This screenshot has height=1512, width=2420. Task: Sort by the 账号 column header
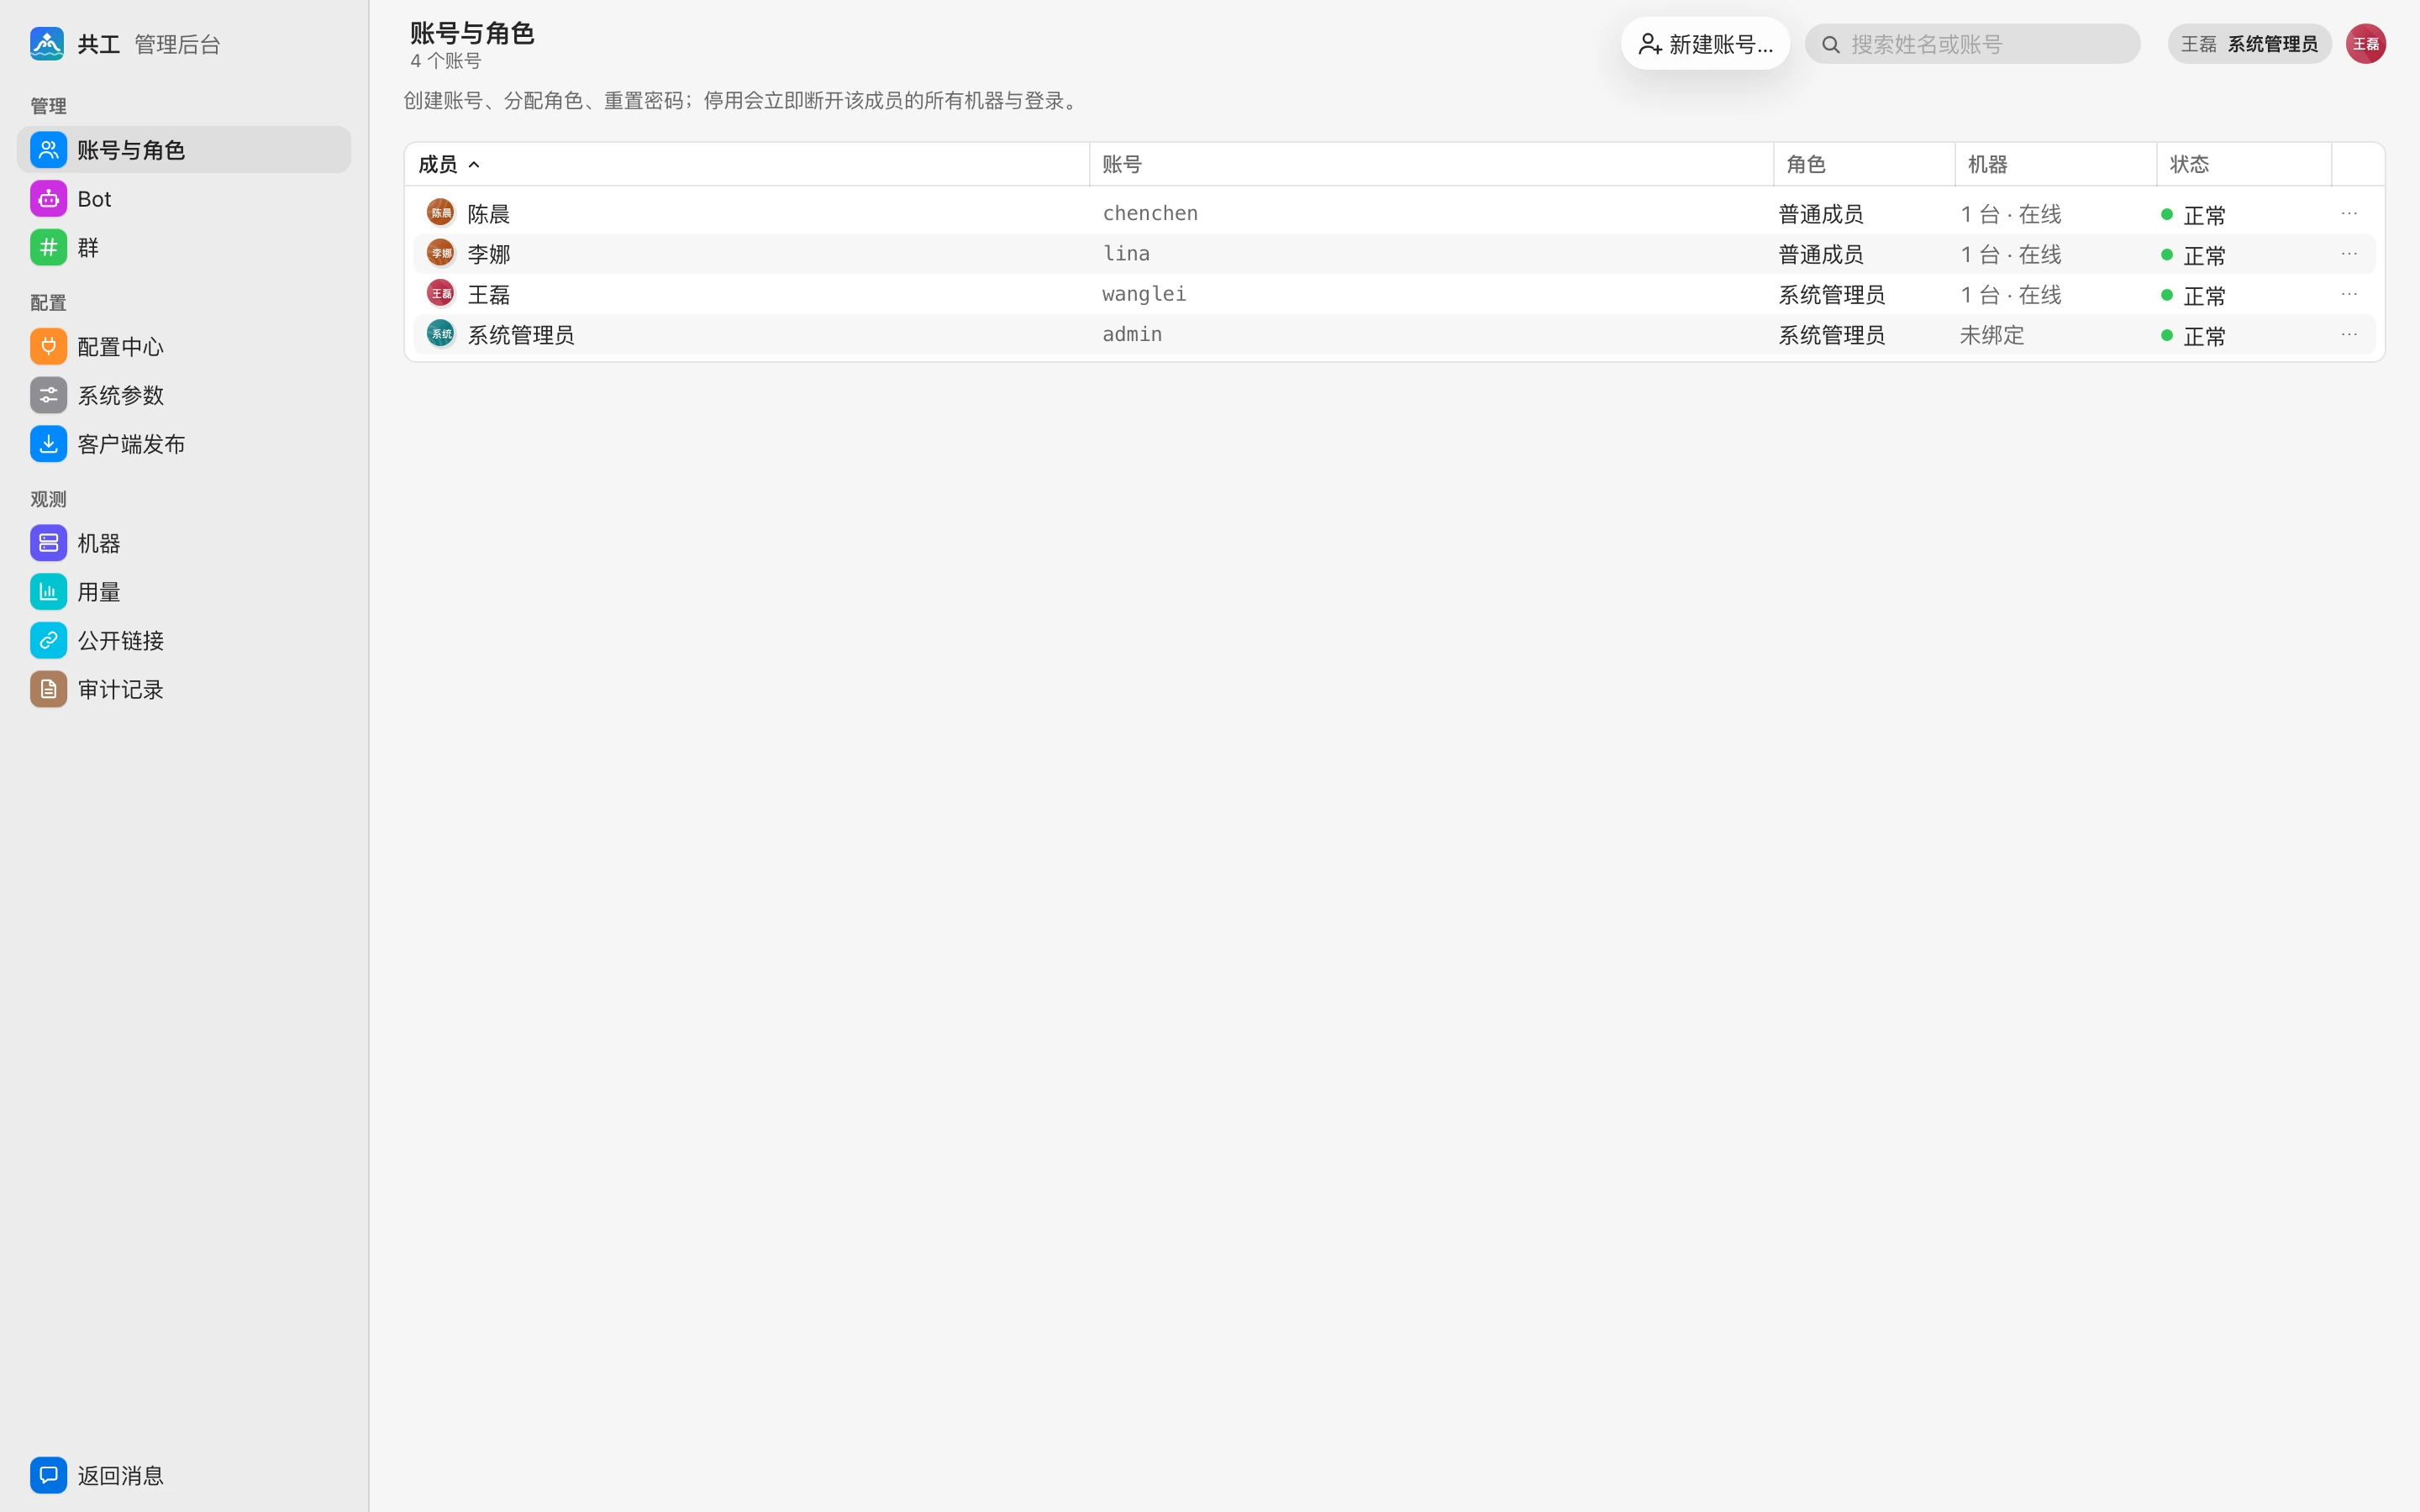click(x=1431, y=164)
